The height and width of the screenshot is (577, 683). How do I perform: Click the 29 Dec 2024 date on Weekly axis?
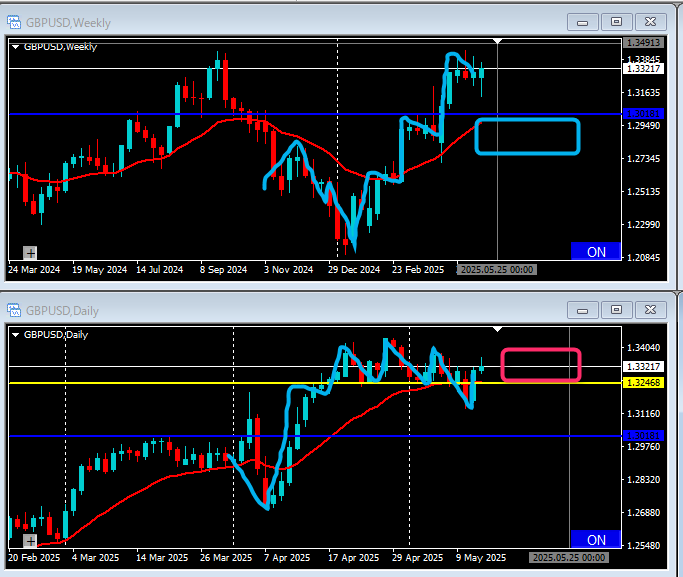(354, 270)
